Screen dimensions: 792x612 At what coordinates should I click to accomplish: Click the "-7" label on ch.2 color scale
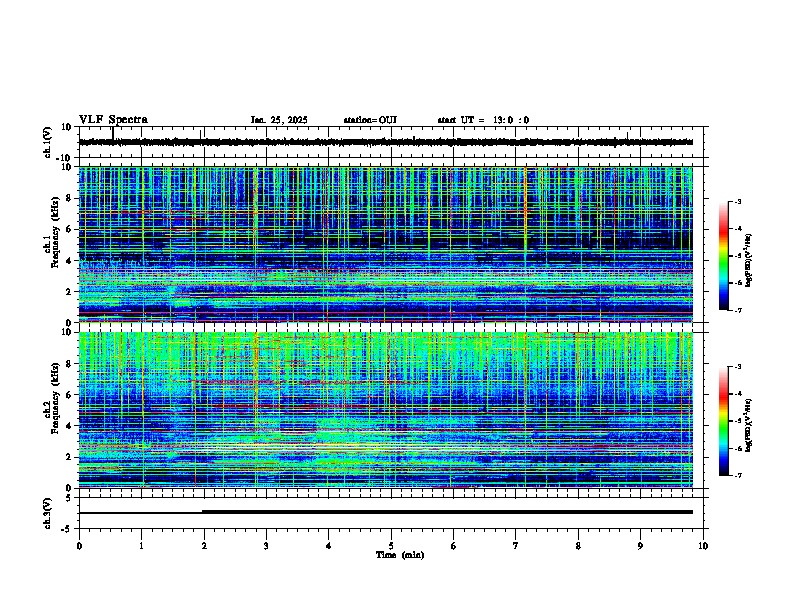(x=738, y=476)
